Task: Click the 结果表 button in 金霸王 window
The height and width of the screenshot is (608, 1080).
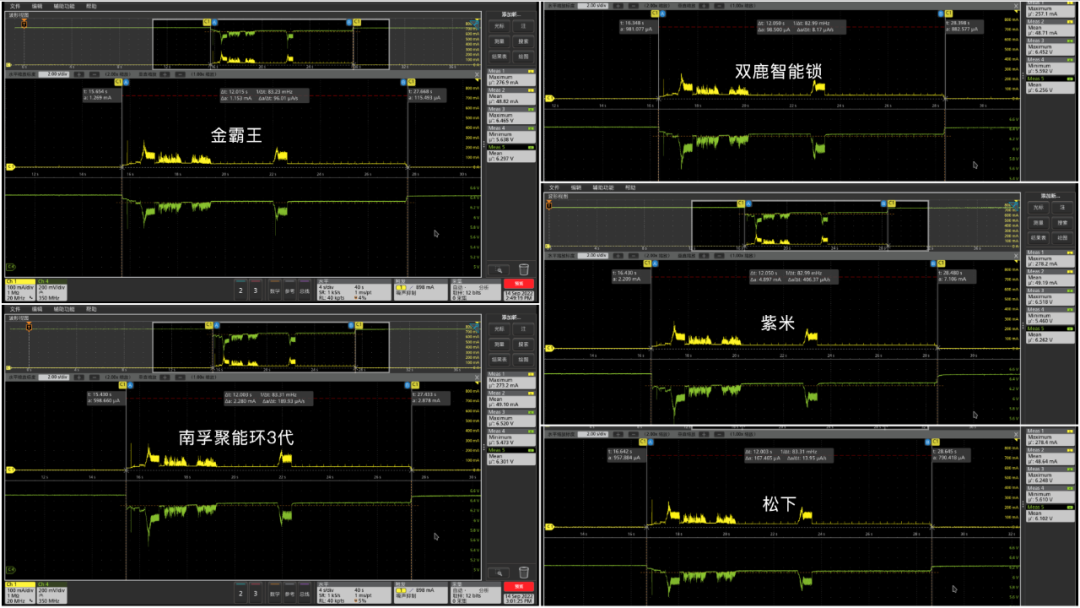Action: pos(499,56)
